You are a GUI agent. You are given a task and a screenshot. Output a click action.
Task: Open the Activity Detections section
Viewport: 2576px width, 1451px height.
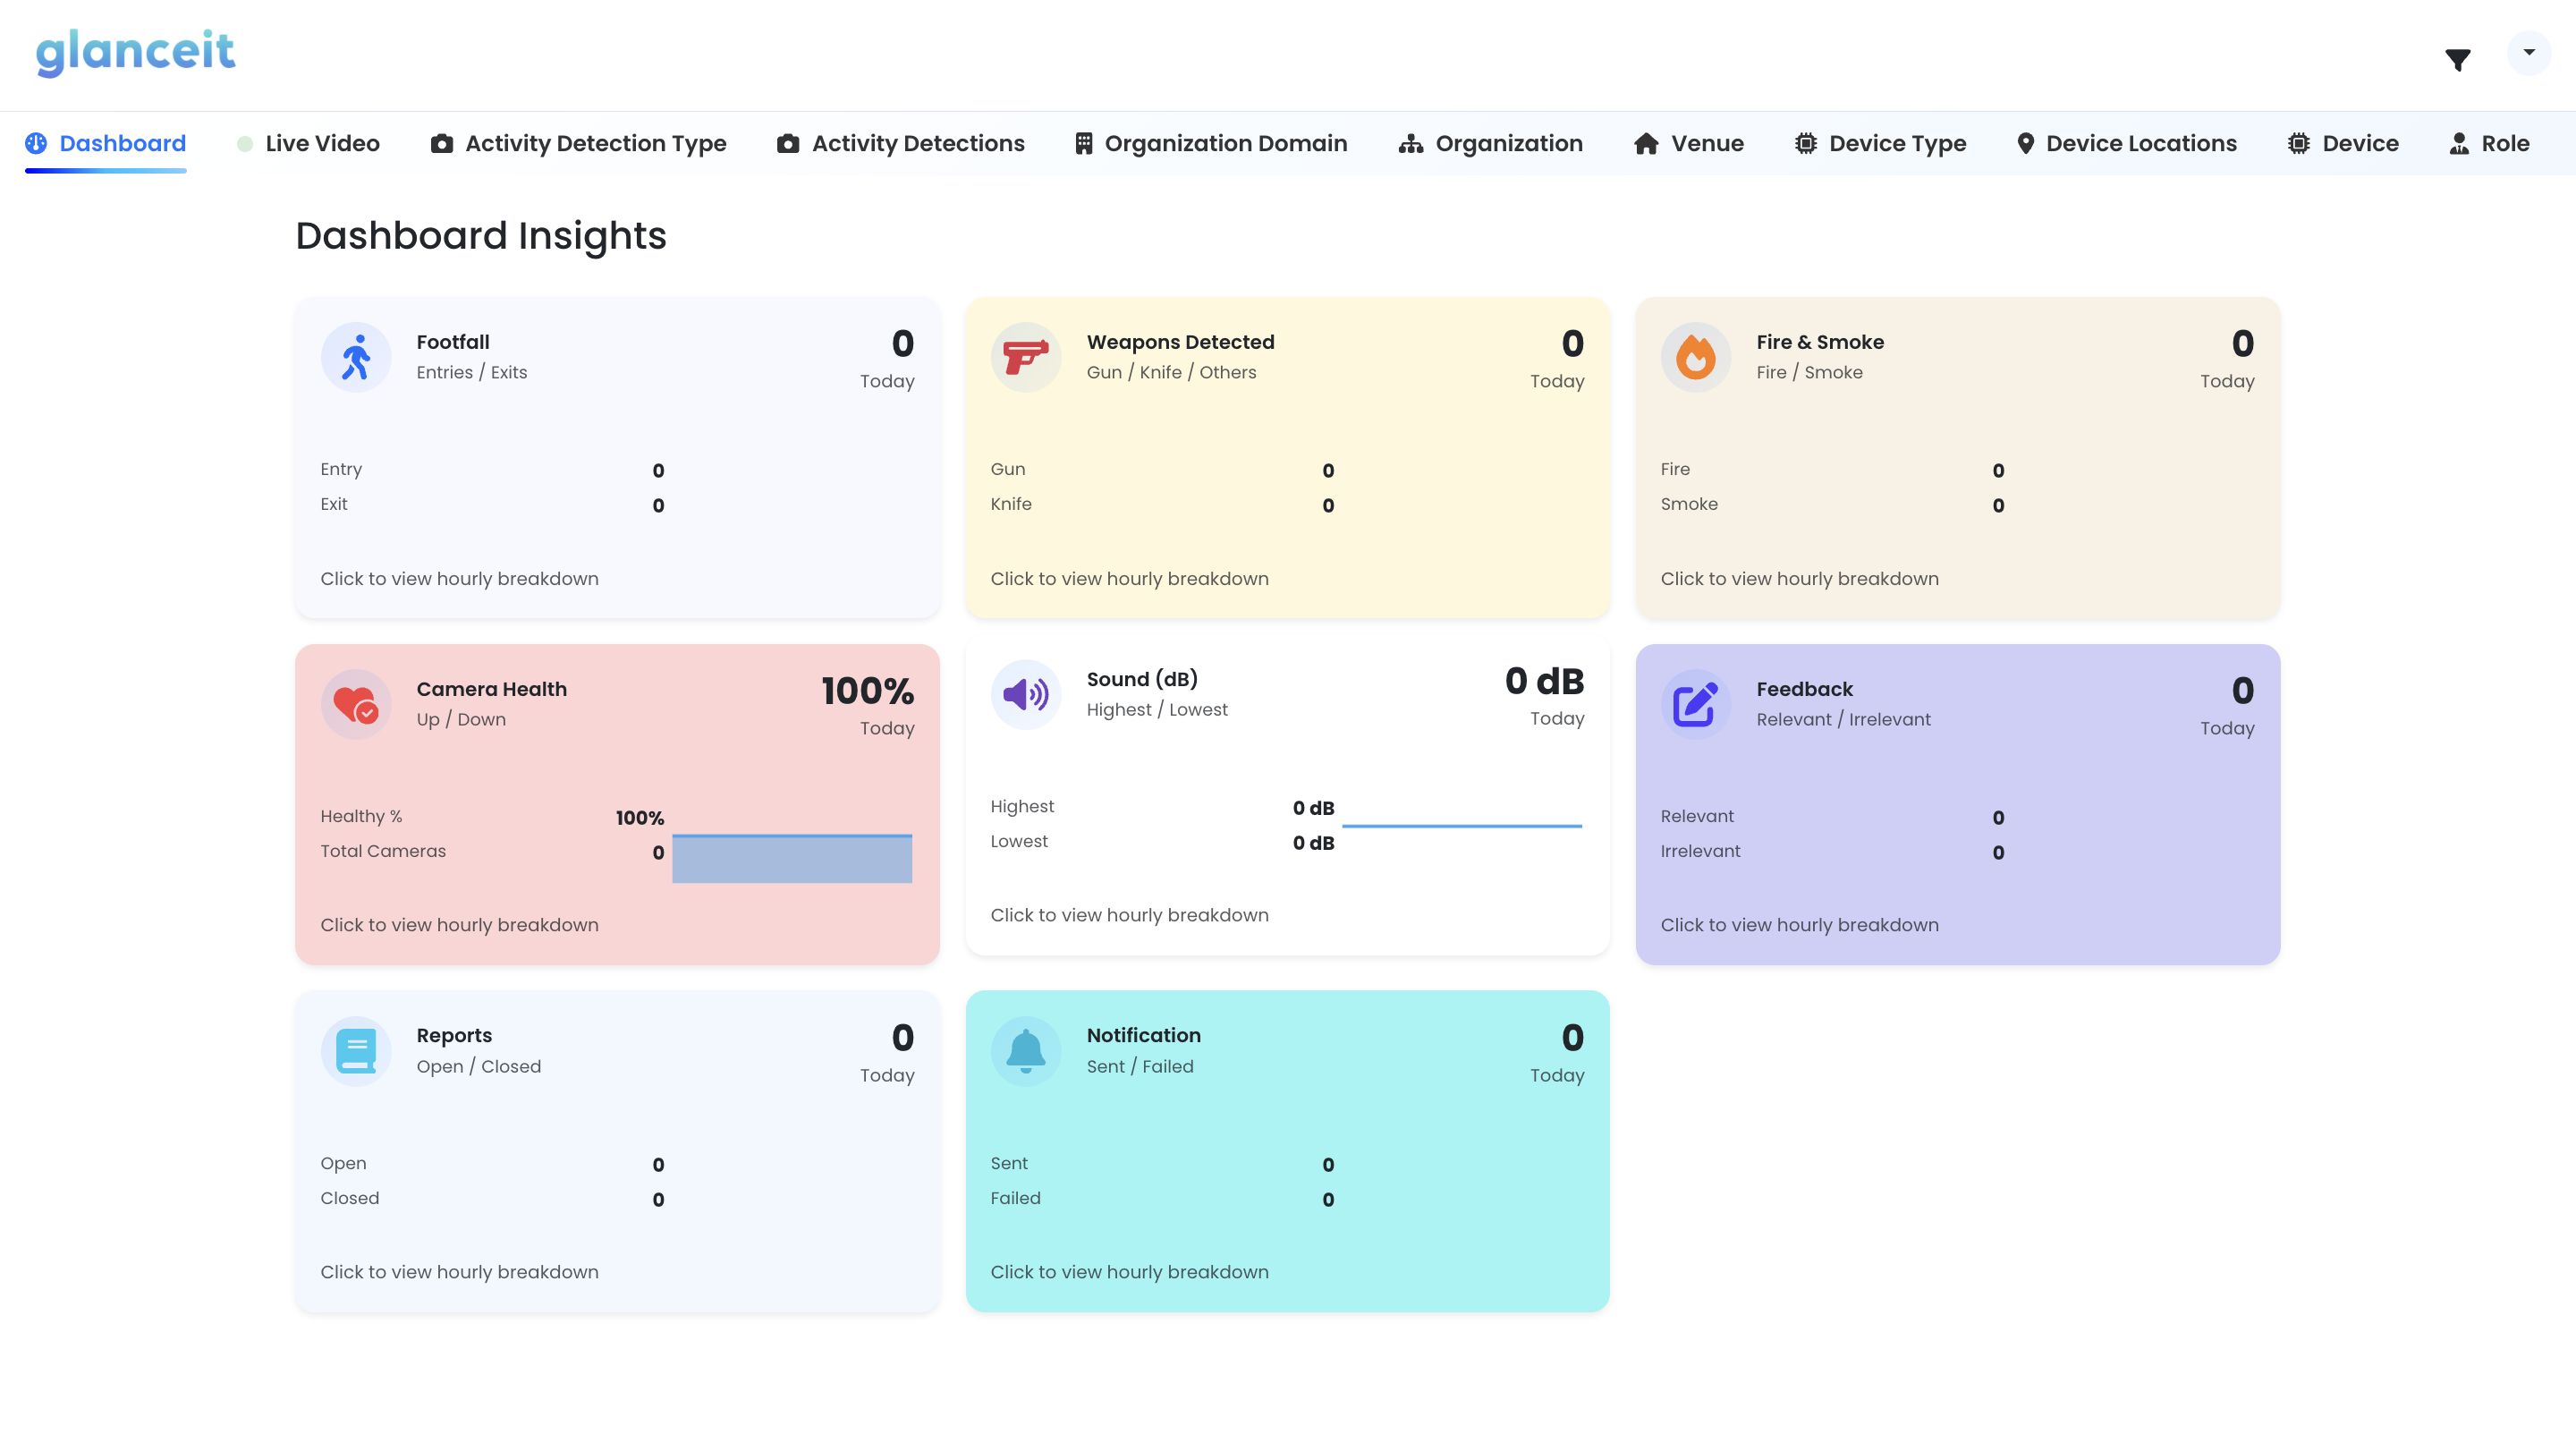tap(917, 143)
